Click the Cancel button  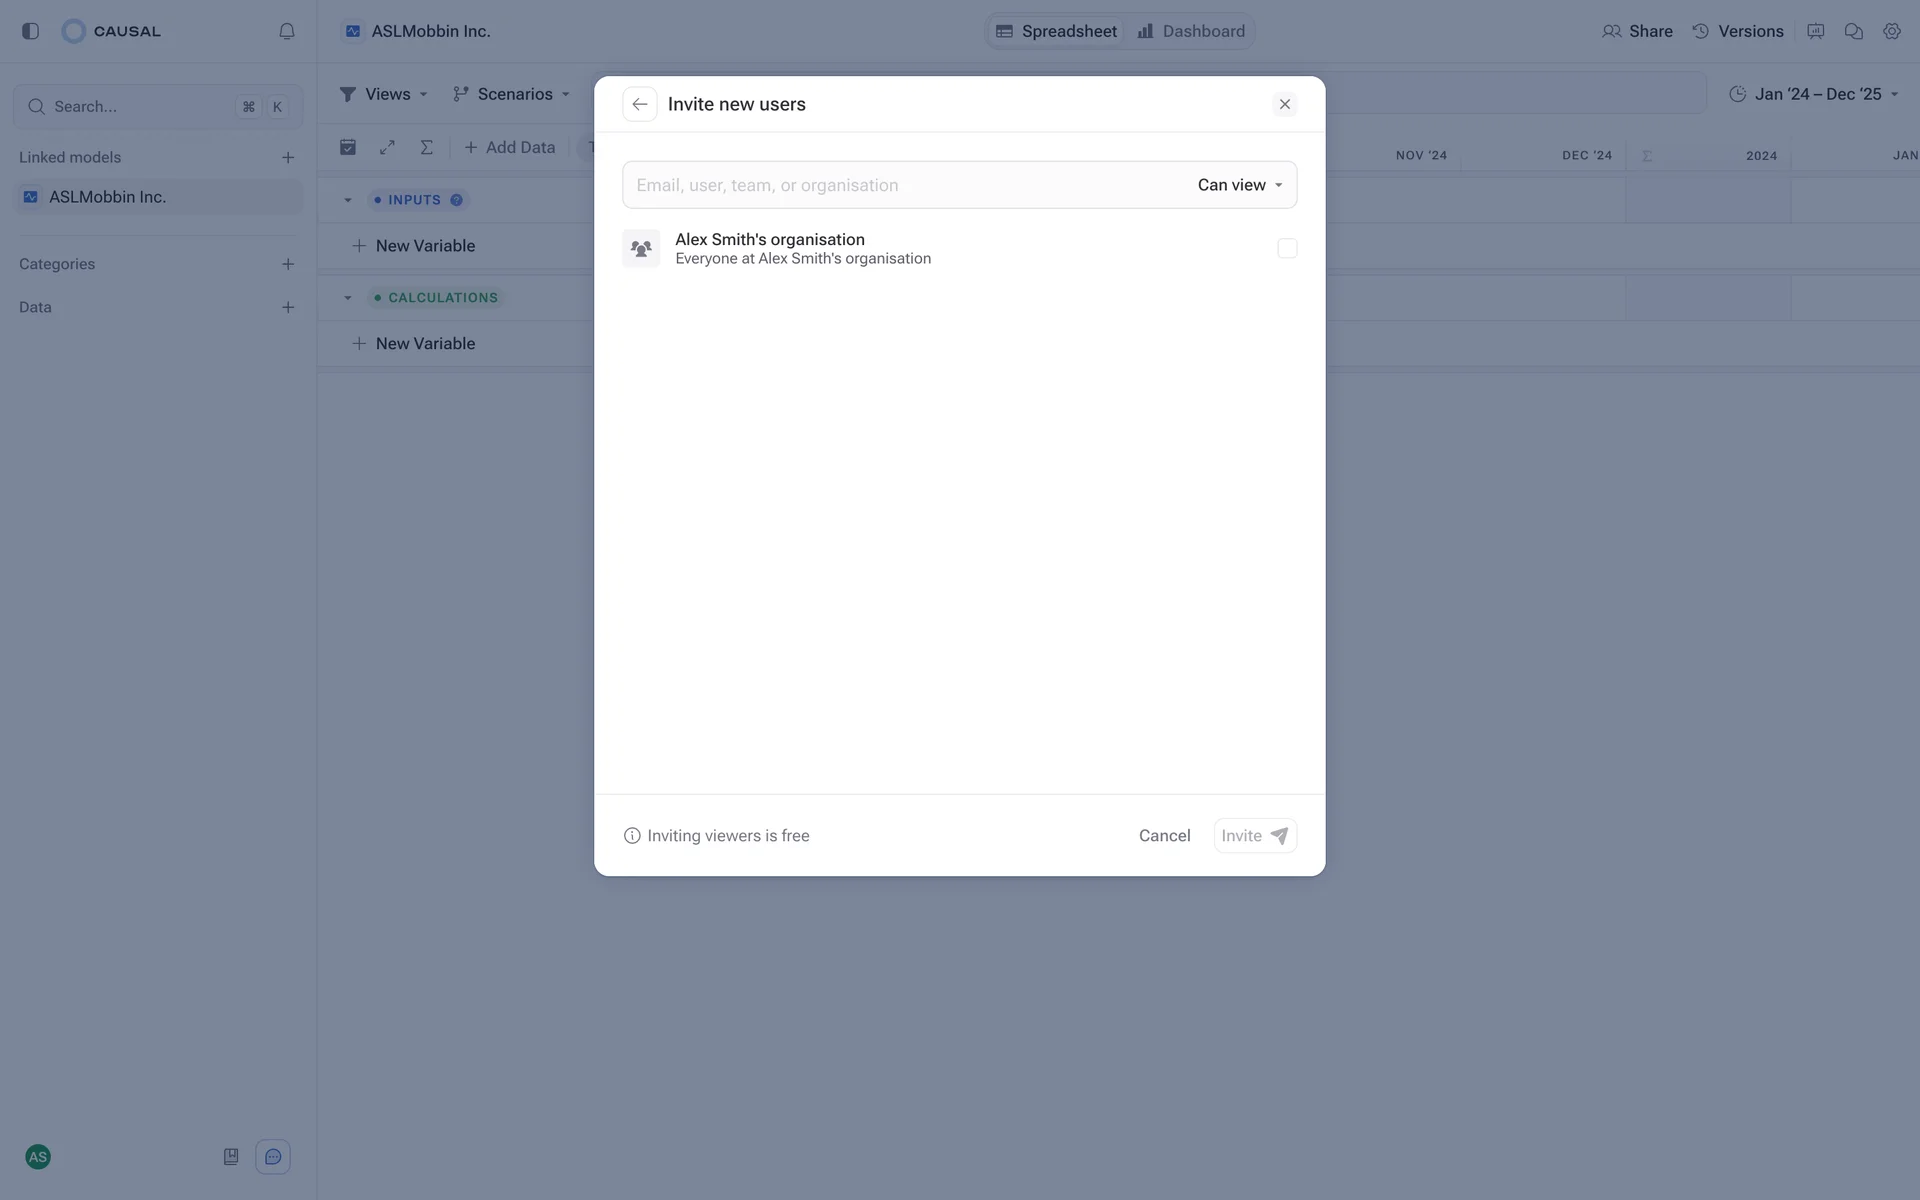coord(1164,836)
